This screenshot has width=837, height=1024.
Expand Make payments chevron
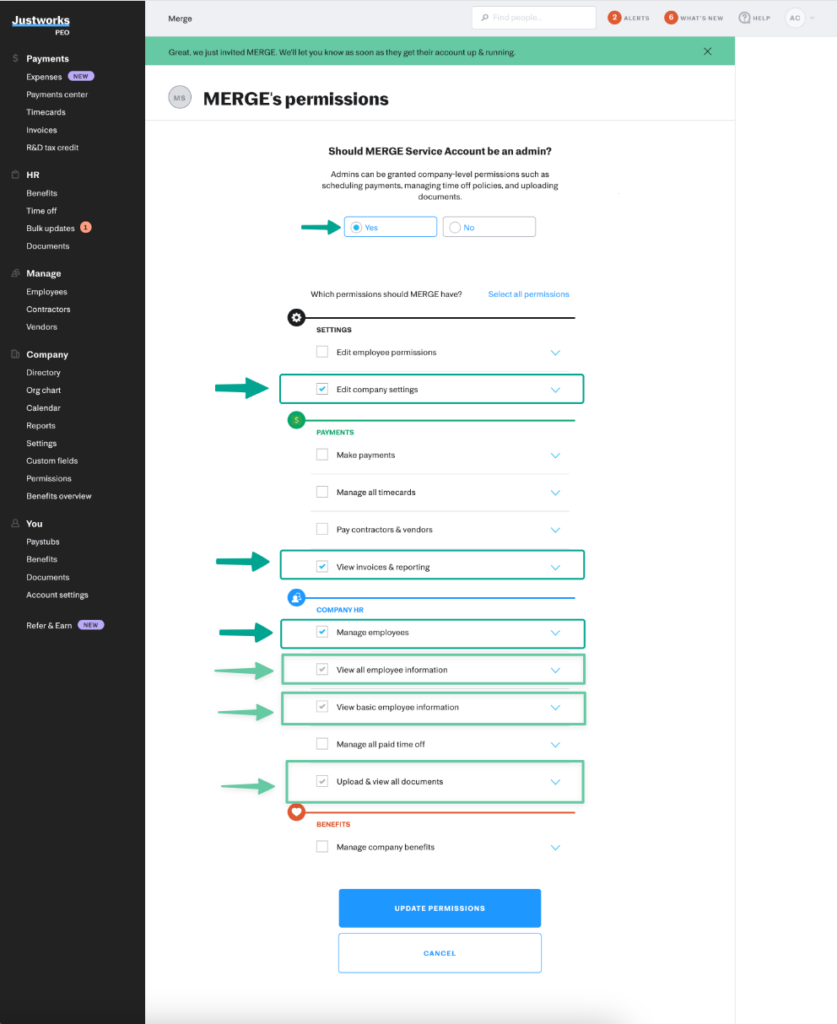555,455
